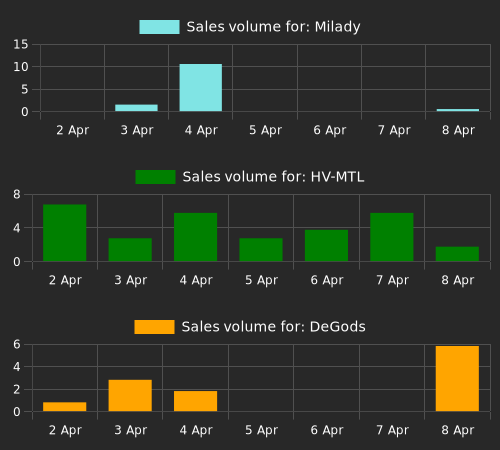Click the green HV-MTL legend swatch
This screenshot has width=500, height=450.
pyautogui.click(x=155, y=177)
